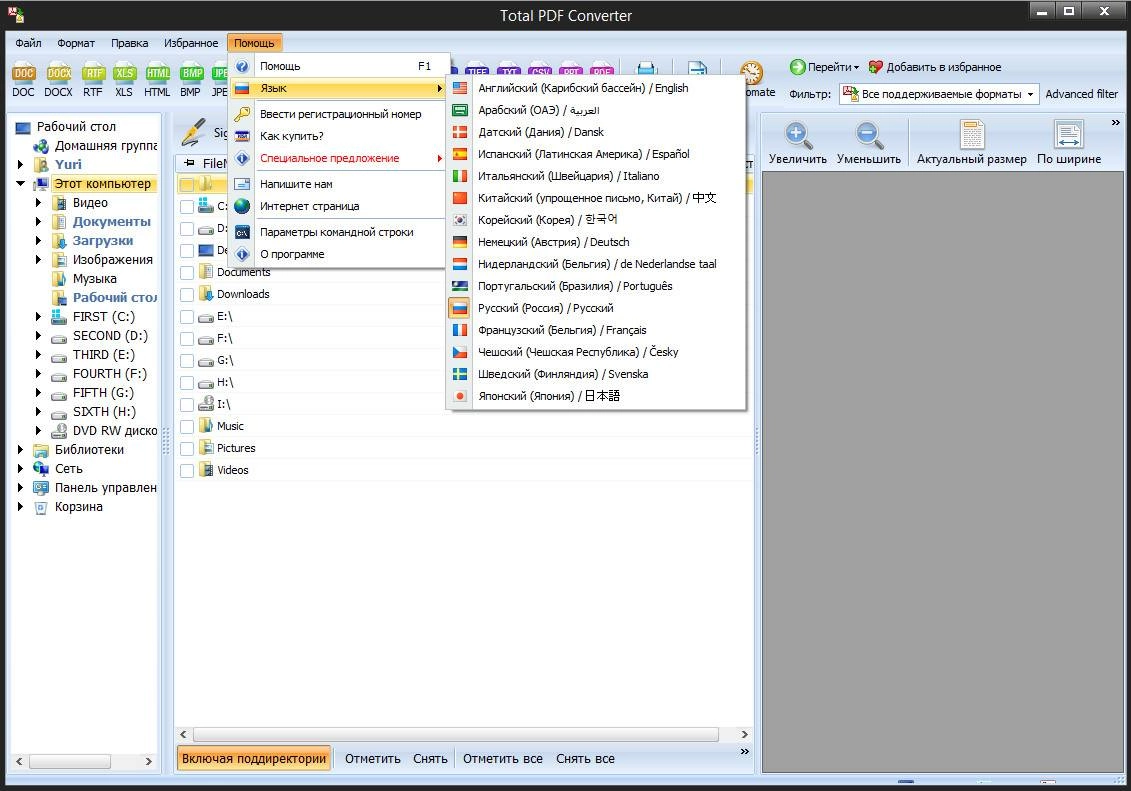Fit preview По ширине
The image size is (1131, 791).
(x=1068, y=143)
